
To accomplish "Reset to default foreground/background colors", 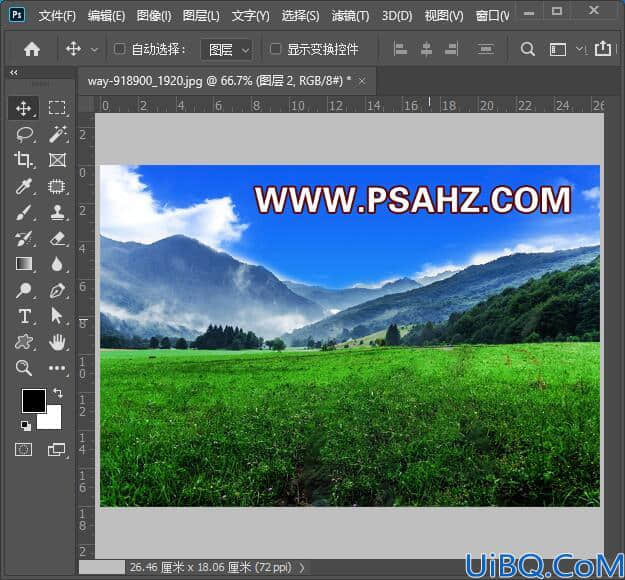I will pyautogui.click(x=26, y=426).
